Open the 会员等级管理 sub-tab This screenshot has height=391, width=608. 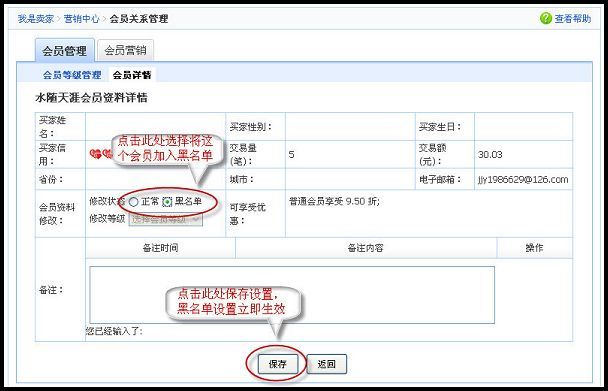pyautogui.click(x=72, y=75)
